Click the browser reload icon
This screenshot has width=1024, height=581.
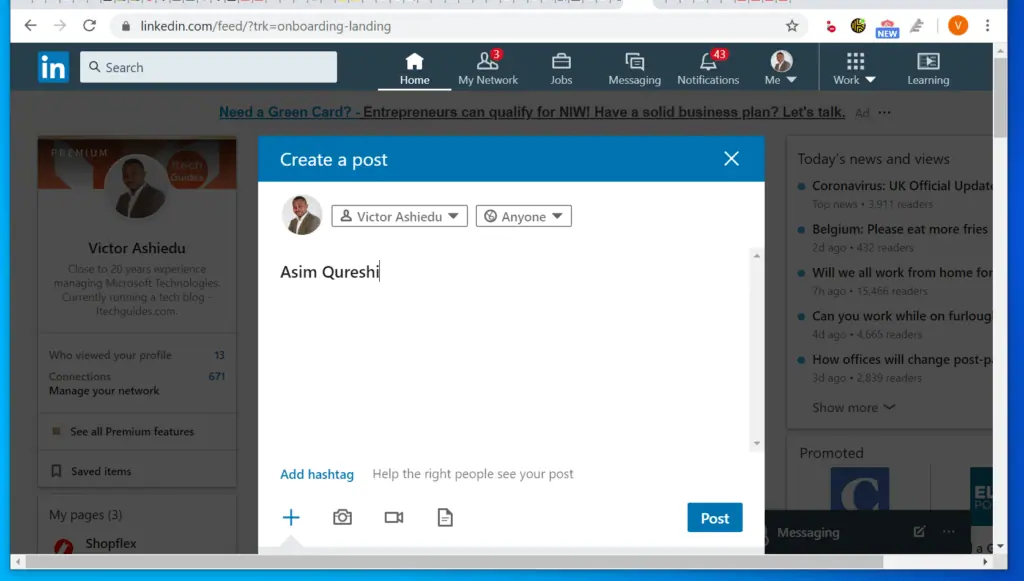(x=91, y=27)
